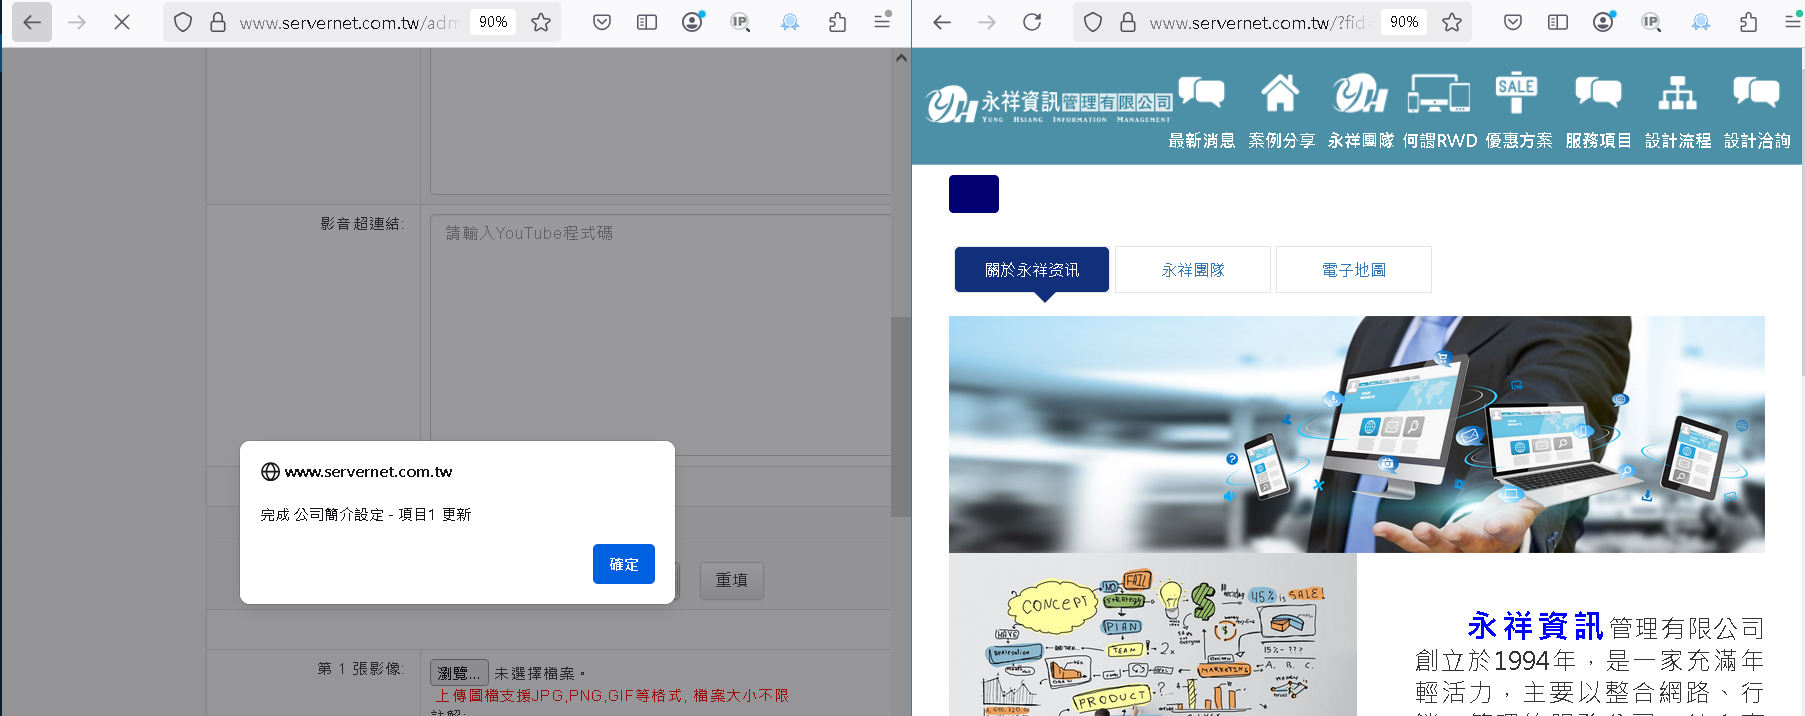Open extensions puzzle icon in left browser

pyautogui.click(x=838, y=22)
